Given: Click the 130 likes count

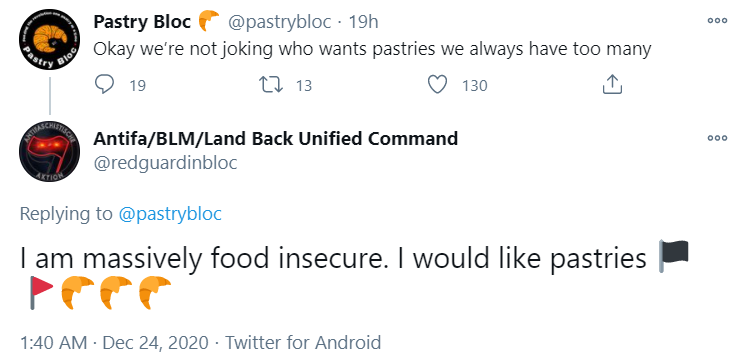Looking at the screenshot, I should click(475, 86).
